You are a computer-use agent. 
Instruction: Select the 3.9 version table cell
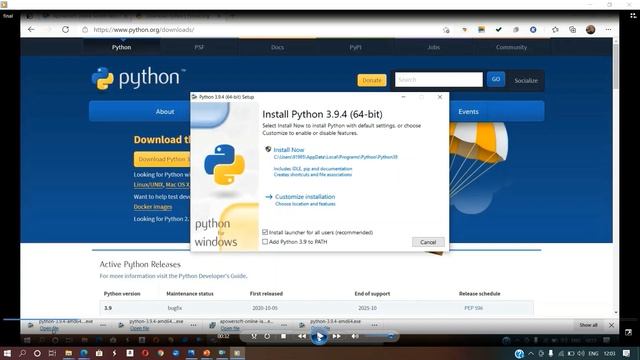[108, 308]
